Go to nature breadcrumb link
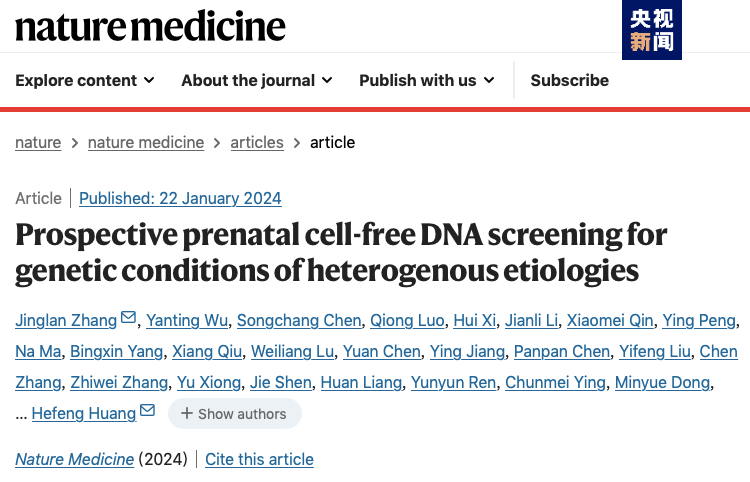 (38, 142)
